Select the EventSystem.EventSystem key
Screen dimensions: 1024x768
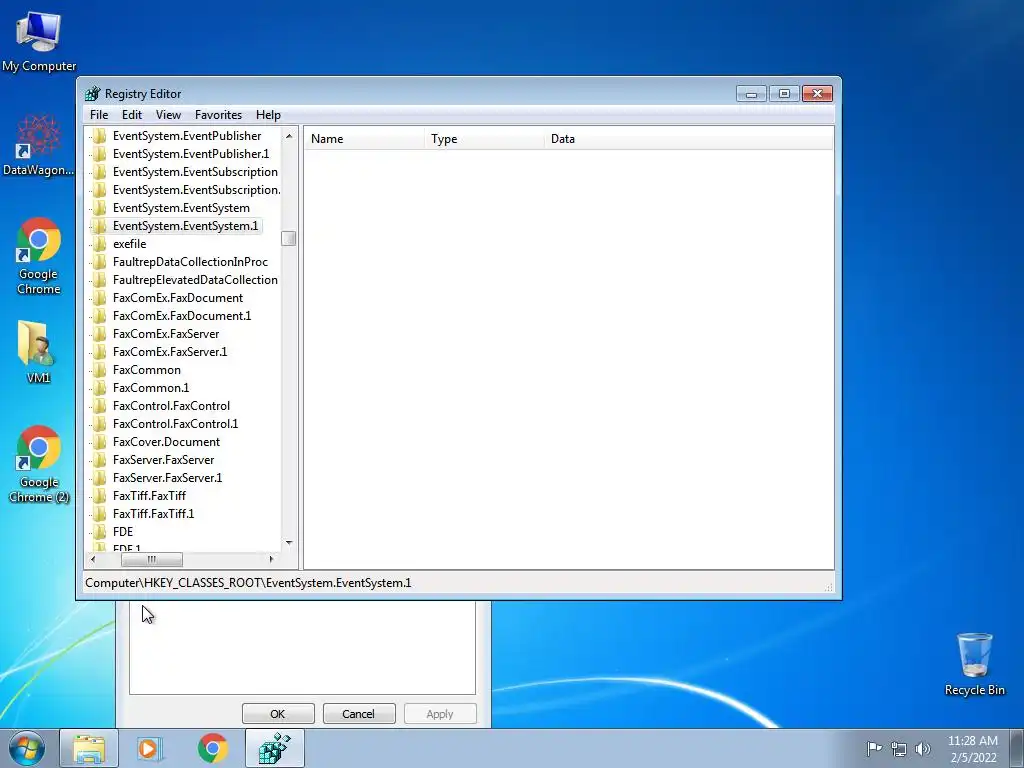point(181,208)
